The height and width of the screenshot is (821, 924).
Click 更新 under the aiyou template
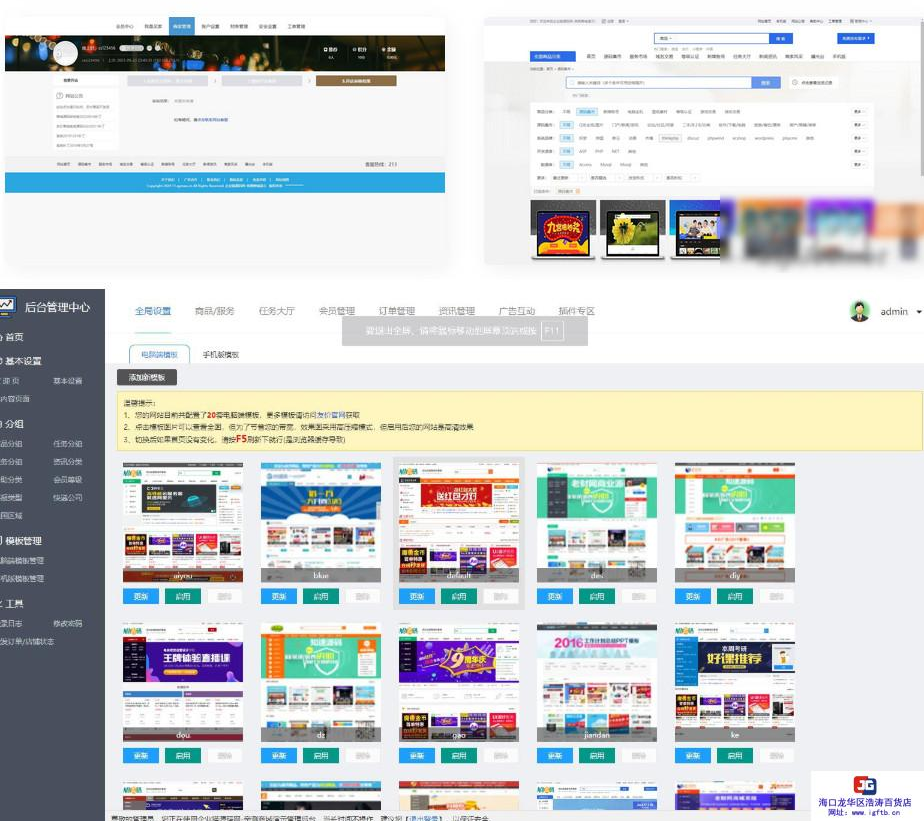tap(140, 596)
